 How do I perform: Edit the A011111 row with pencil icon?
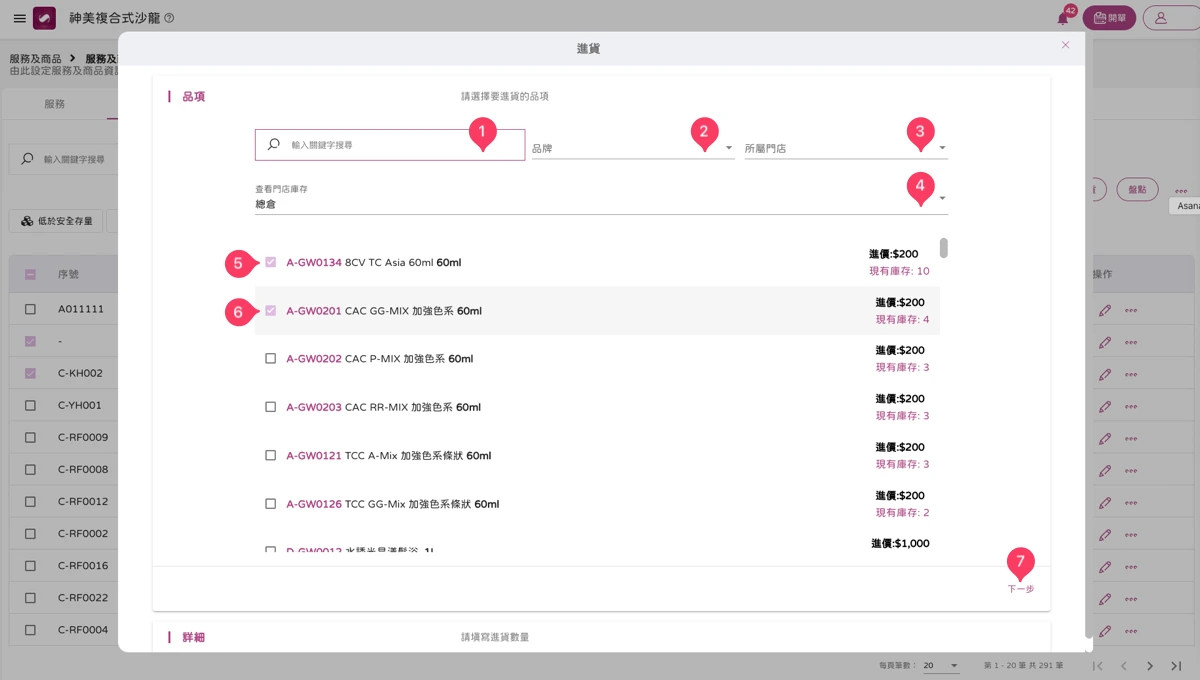point(1105,310)
